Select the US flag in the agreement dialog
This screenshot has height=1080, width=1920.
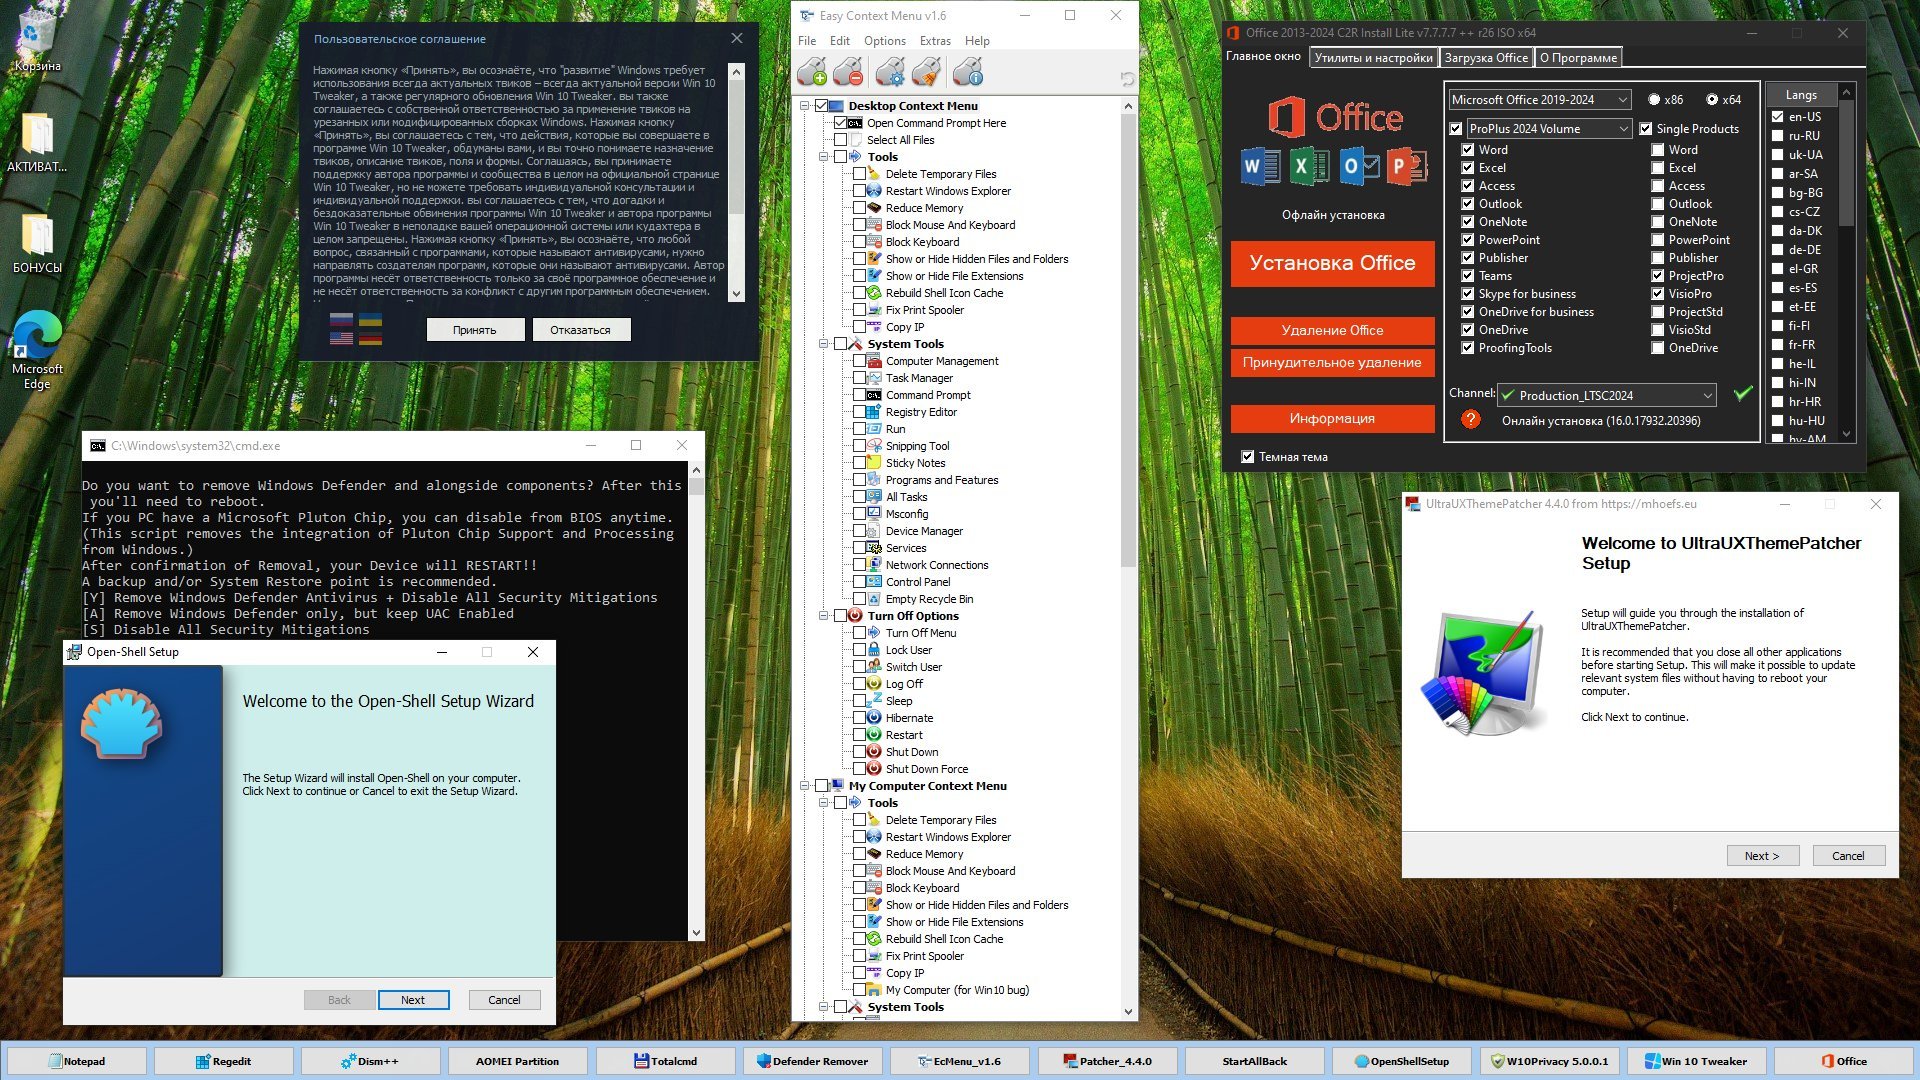point(341,338)
